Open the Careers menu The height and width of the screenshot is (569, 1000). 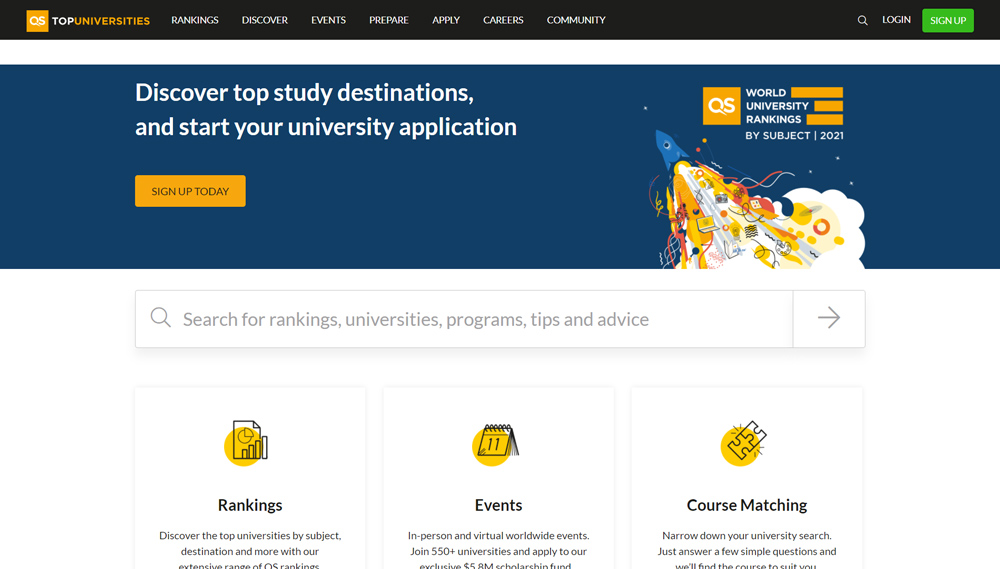tap(503, 20)
